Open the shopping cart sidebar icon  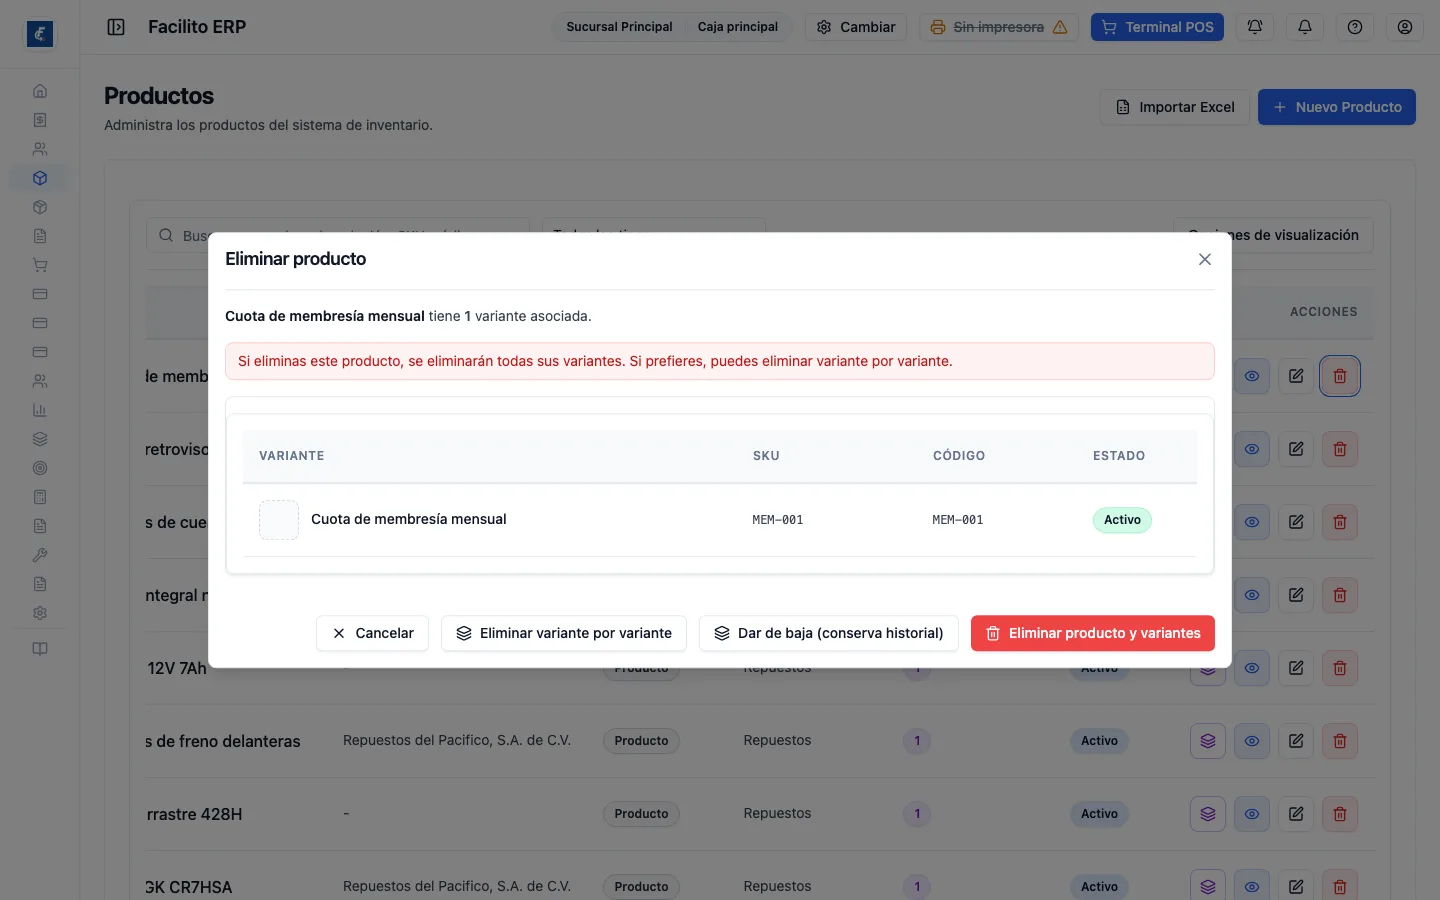[x=40, y=265]
